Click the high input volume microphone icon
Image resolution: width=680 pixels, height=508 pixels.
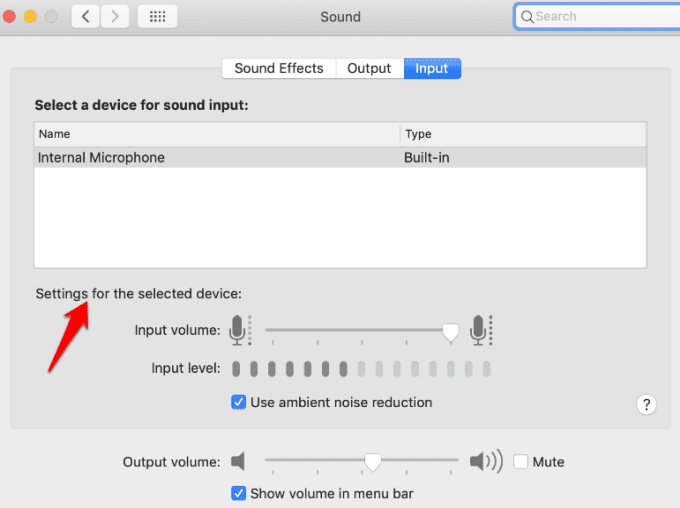pyautogui.click(x=480, y=329)
